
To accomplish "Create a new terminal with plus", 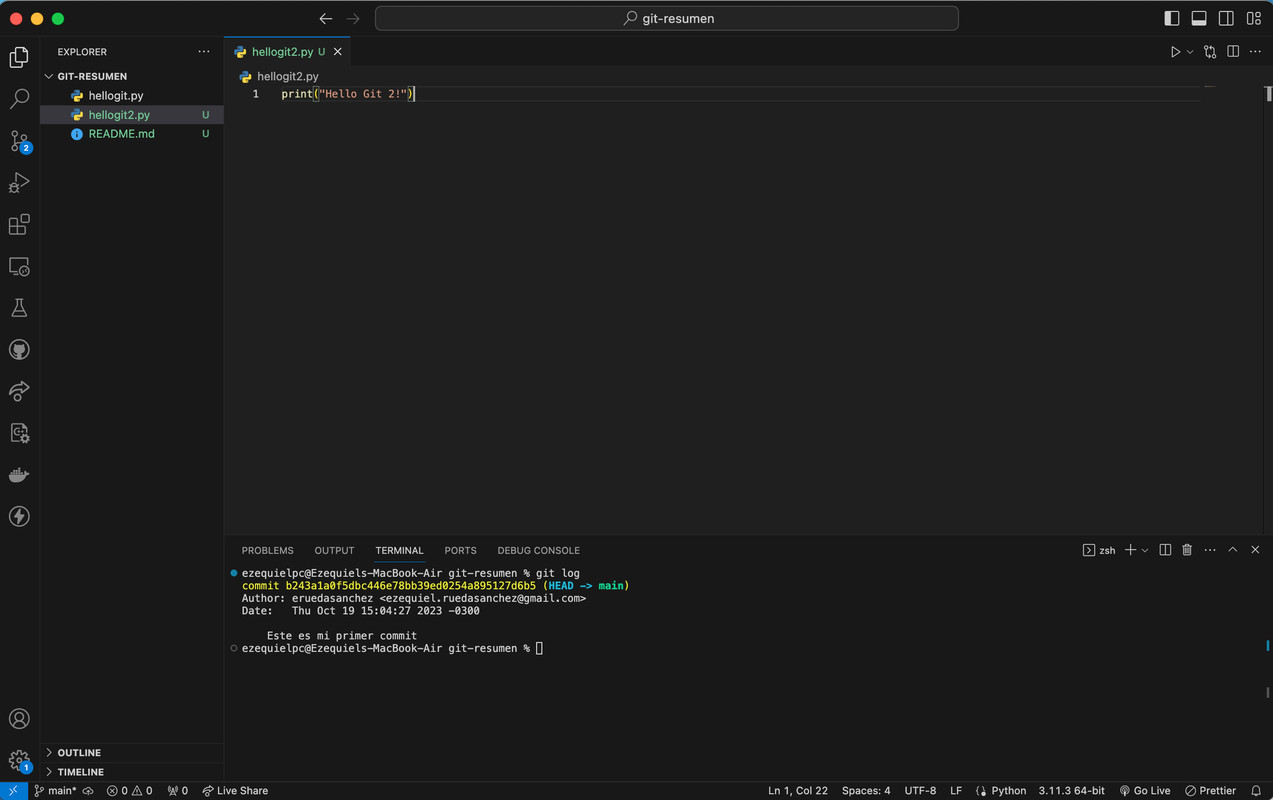I will (x=1130, y=550).
